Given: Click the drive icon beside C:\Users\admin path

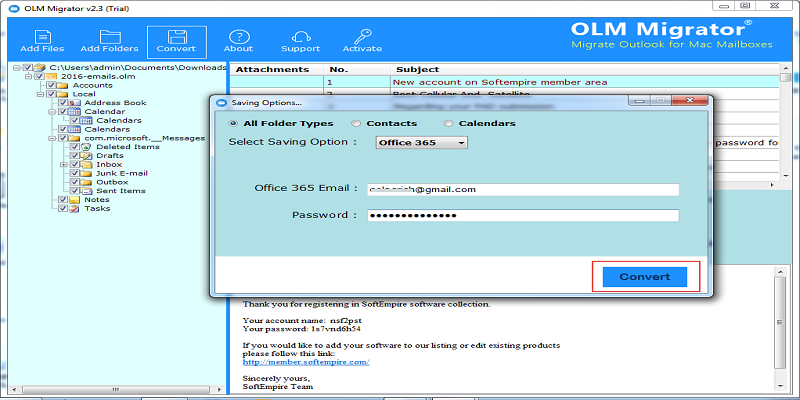Looking at the screenshot, I should 40,67.
